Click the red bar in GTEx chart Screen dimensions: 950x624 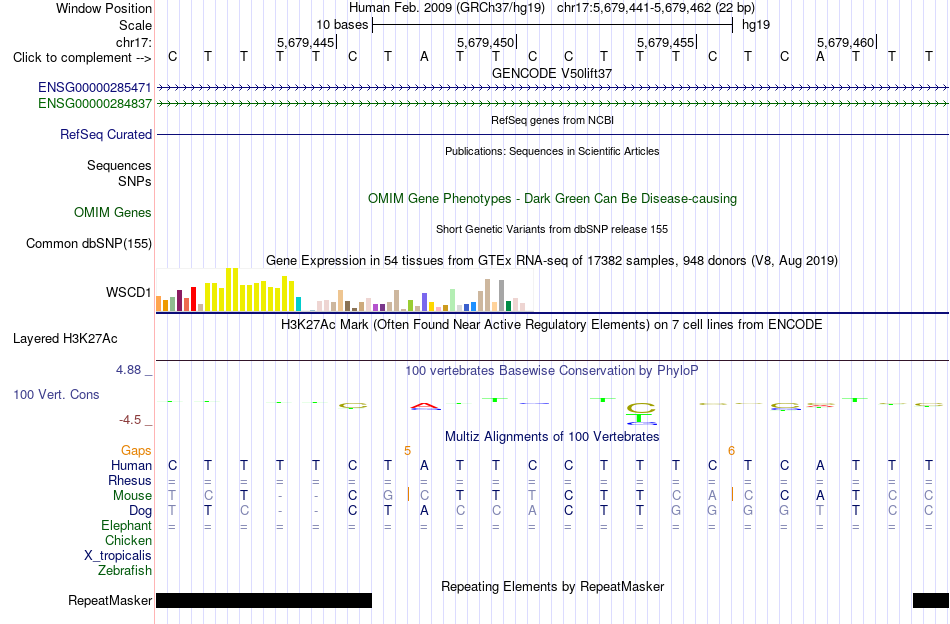(193, 299)
